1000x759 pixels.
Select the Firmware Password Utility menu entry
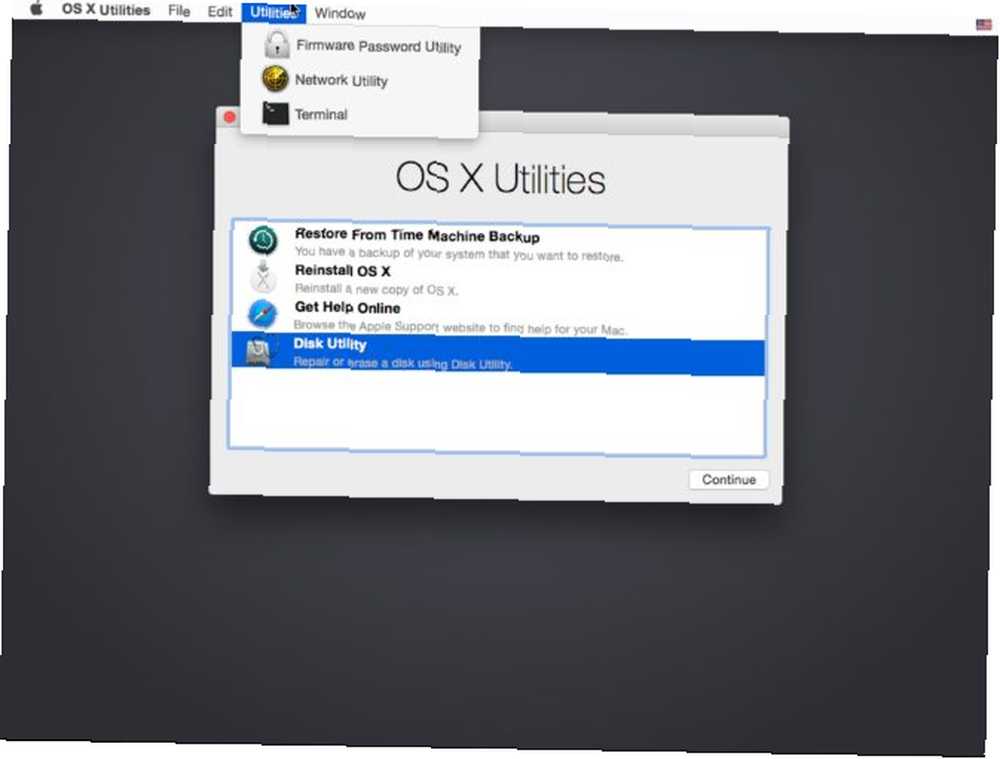coord(360,46)
